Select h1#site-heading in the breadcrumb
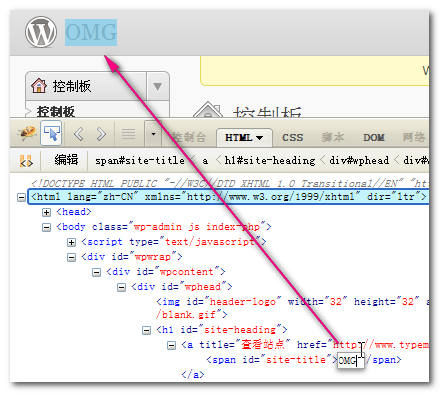Viewport: 440px width, 393px height. point(270,161)
